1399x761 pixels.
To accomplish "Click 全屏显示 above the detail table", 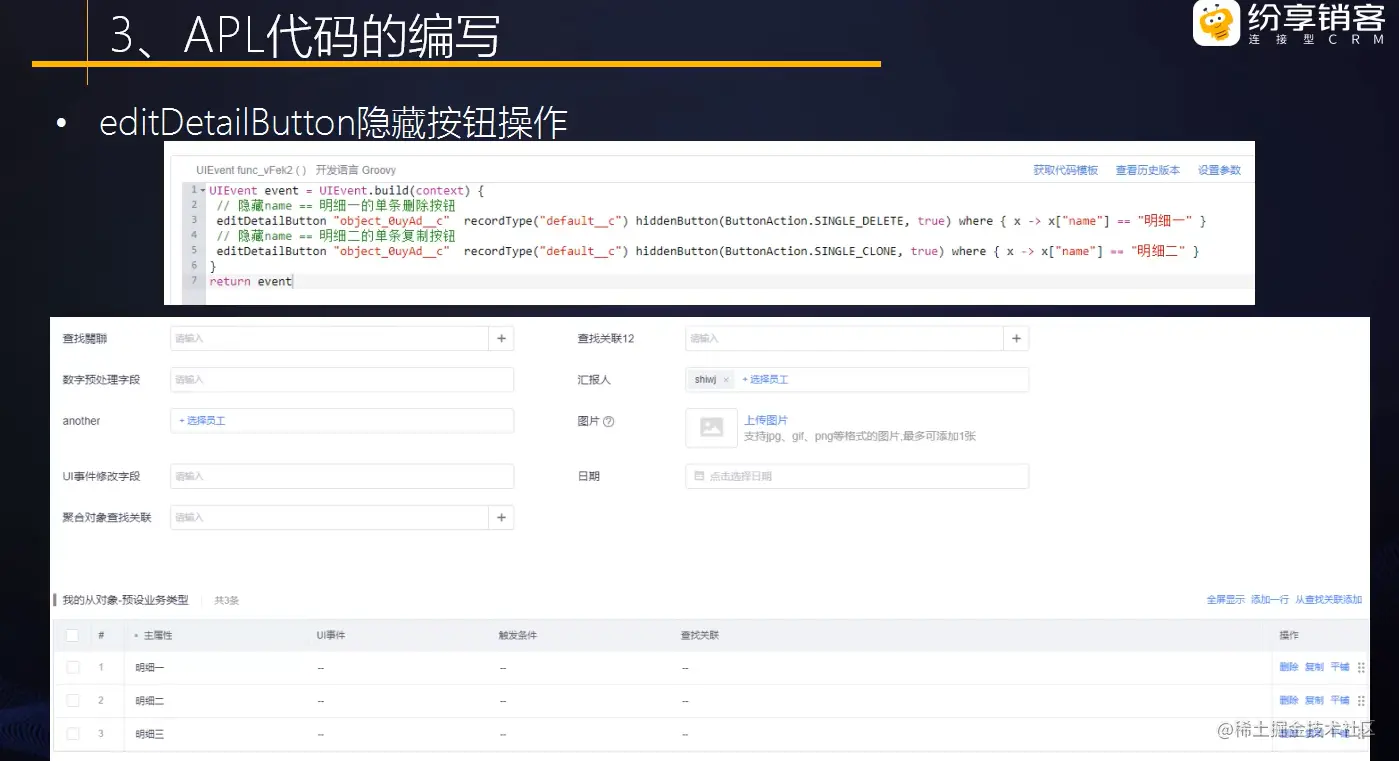I will [1226, 600].
